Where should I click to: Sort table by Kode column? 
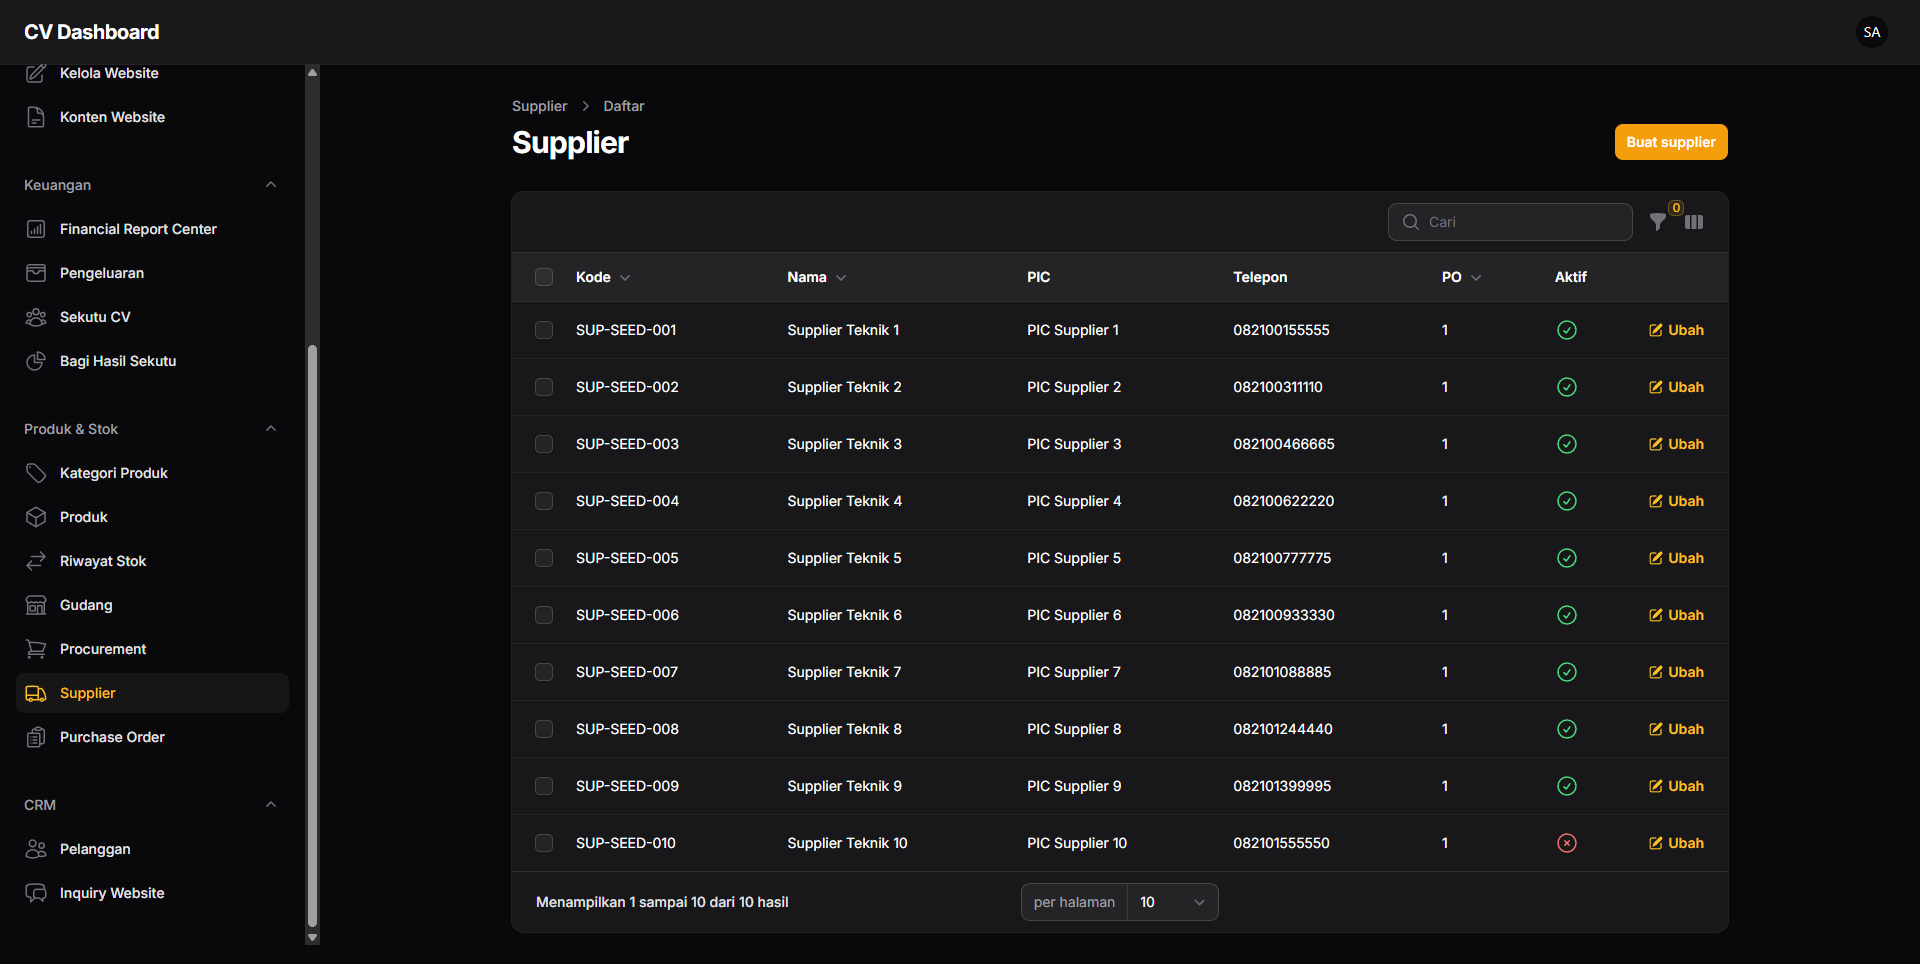(x=603, y=277)
